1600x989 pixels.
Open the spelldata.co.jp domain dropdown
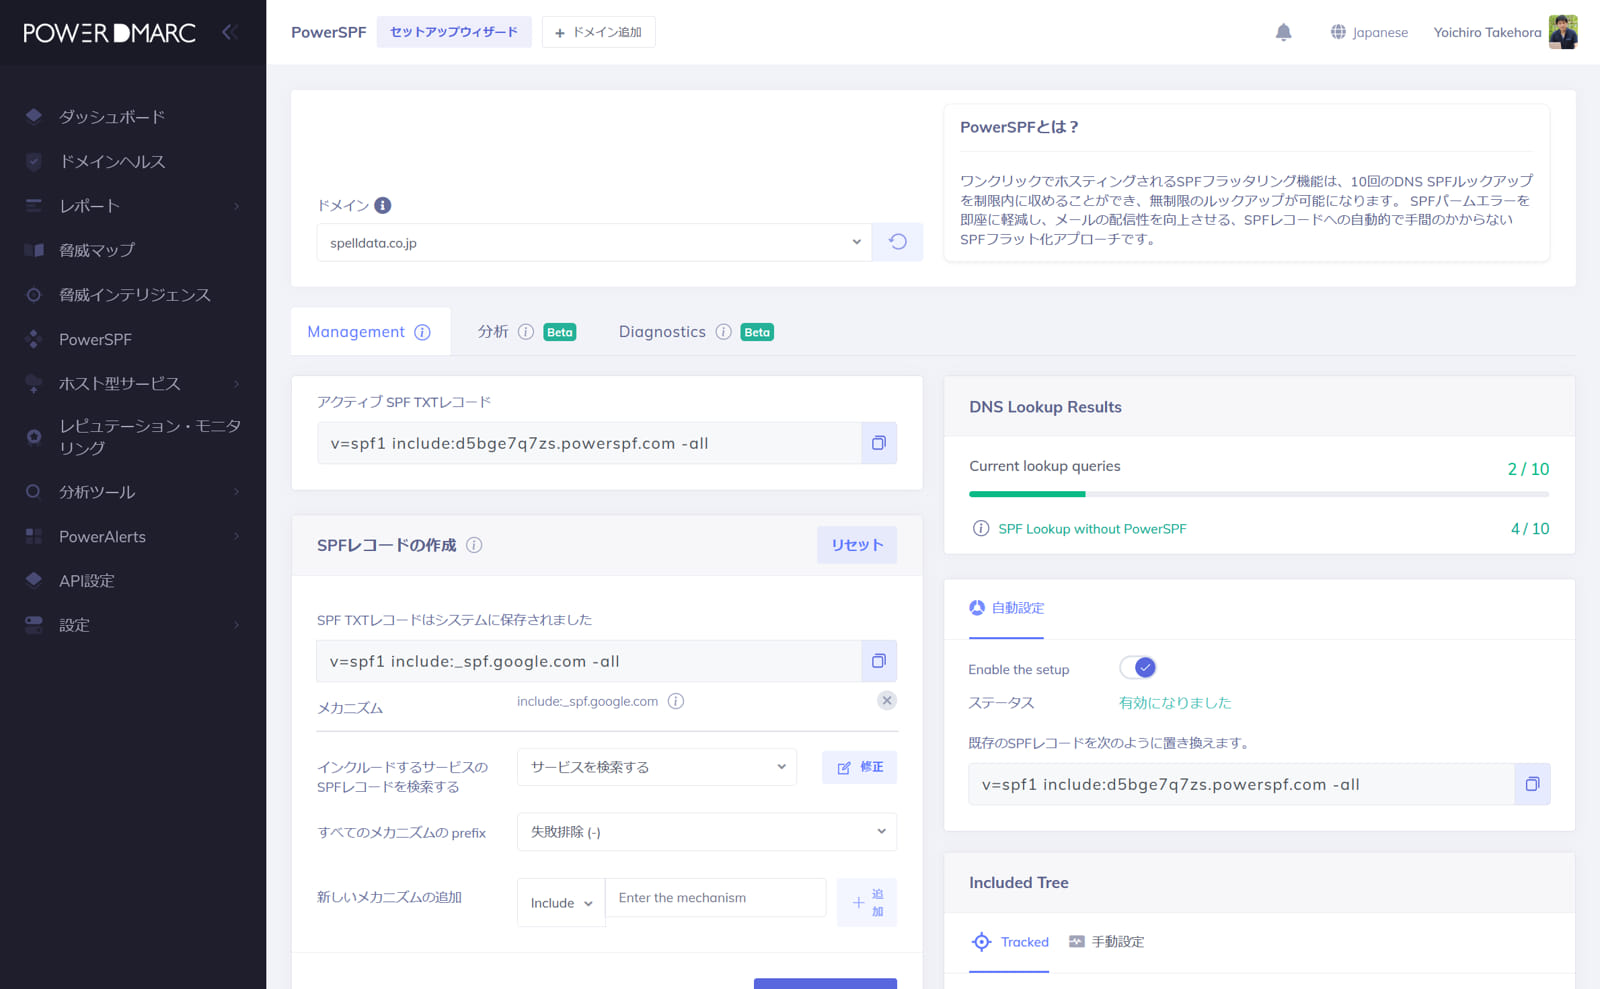[594, 242]
